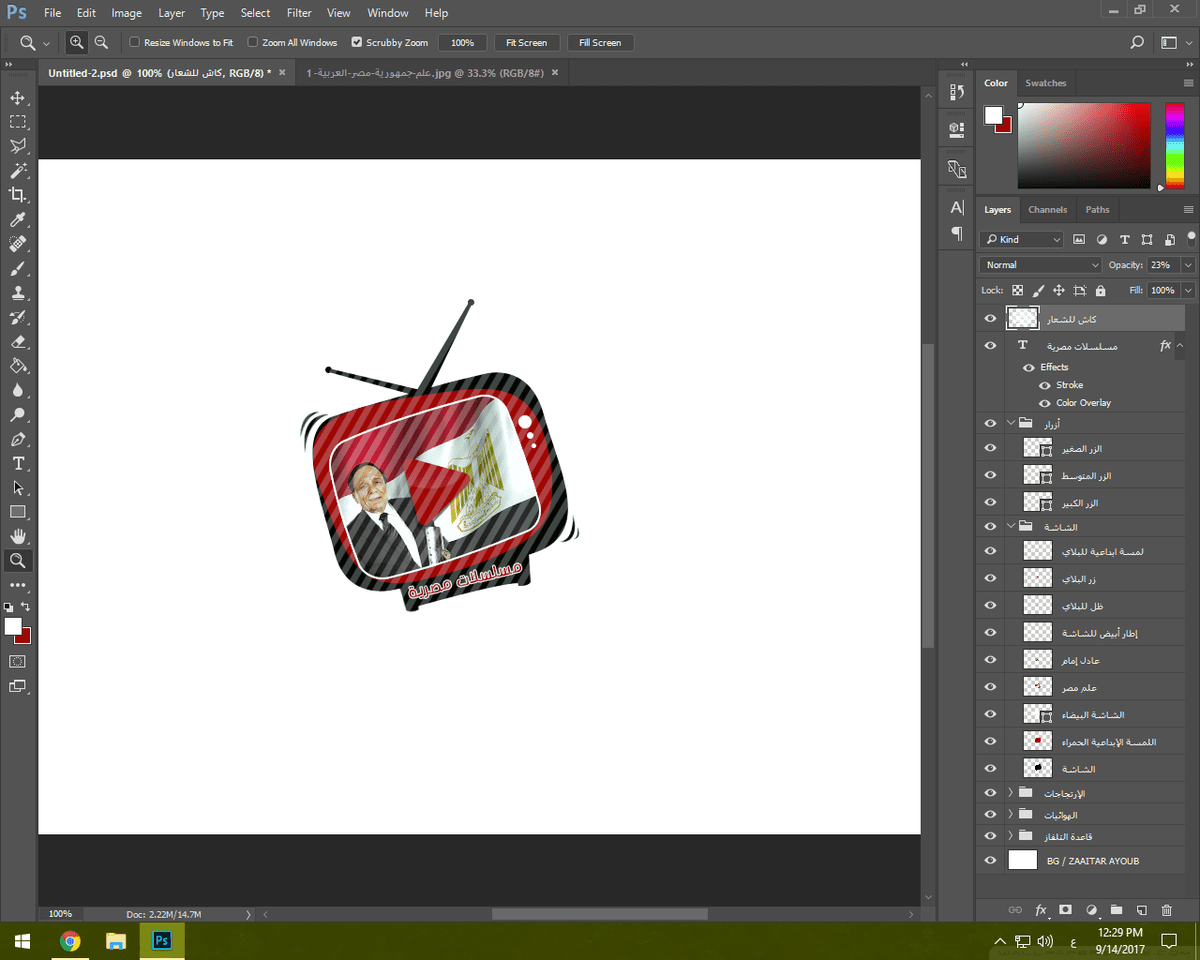Switch to the Channels tab
This screenshot has height=960, width=1200.
1047,210
